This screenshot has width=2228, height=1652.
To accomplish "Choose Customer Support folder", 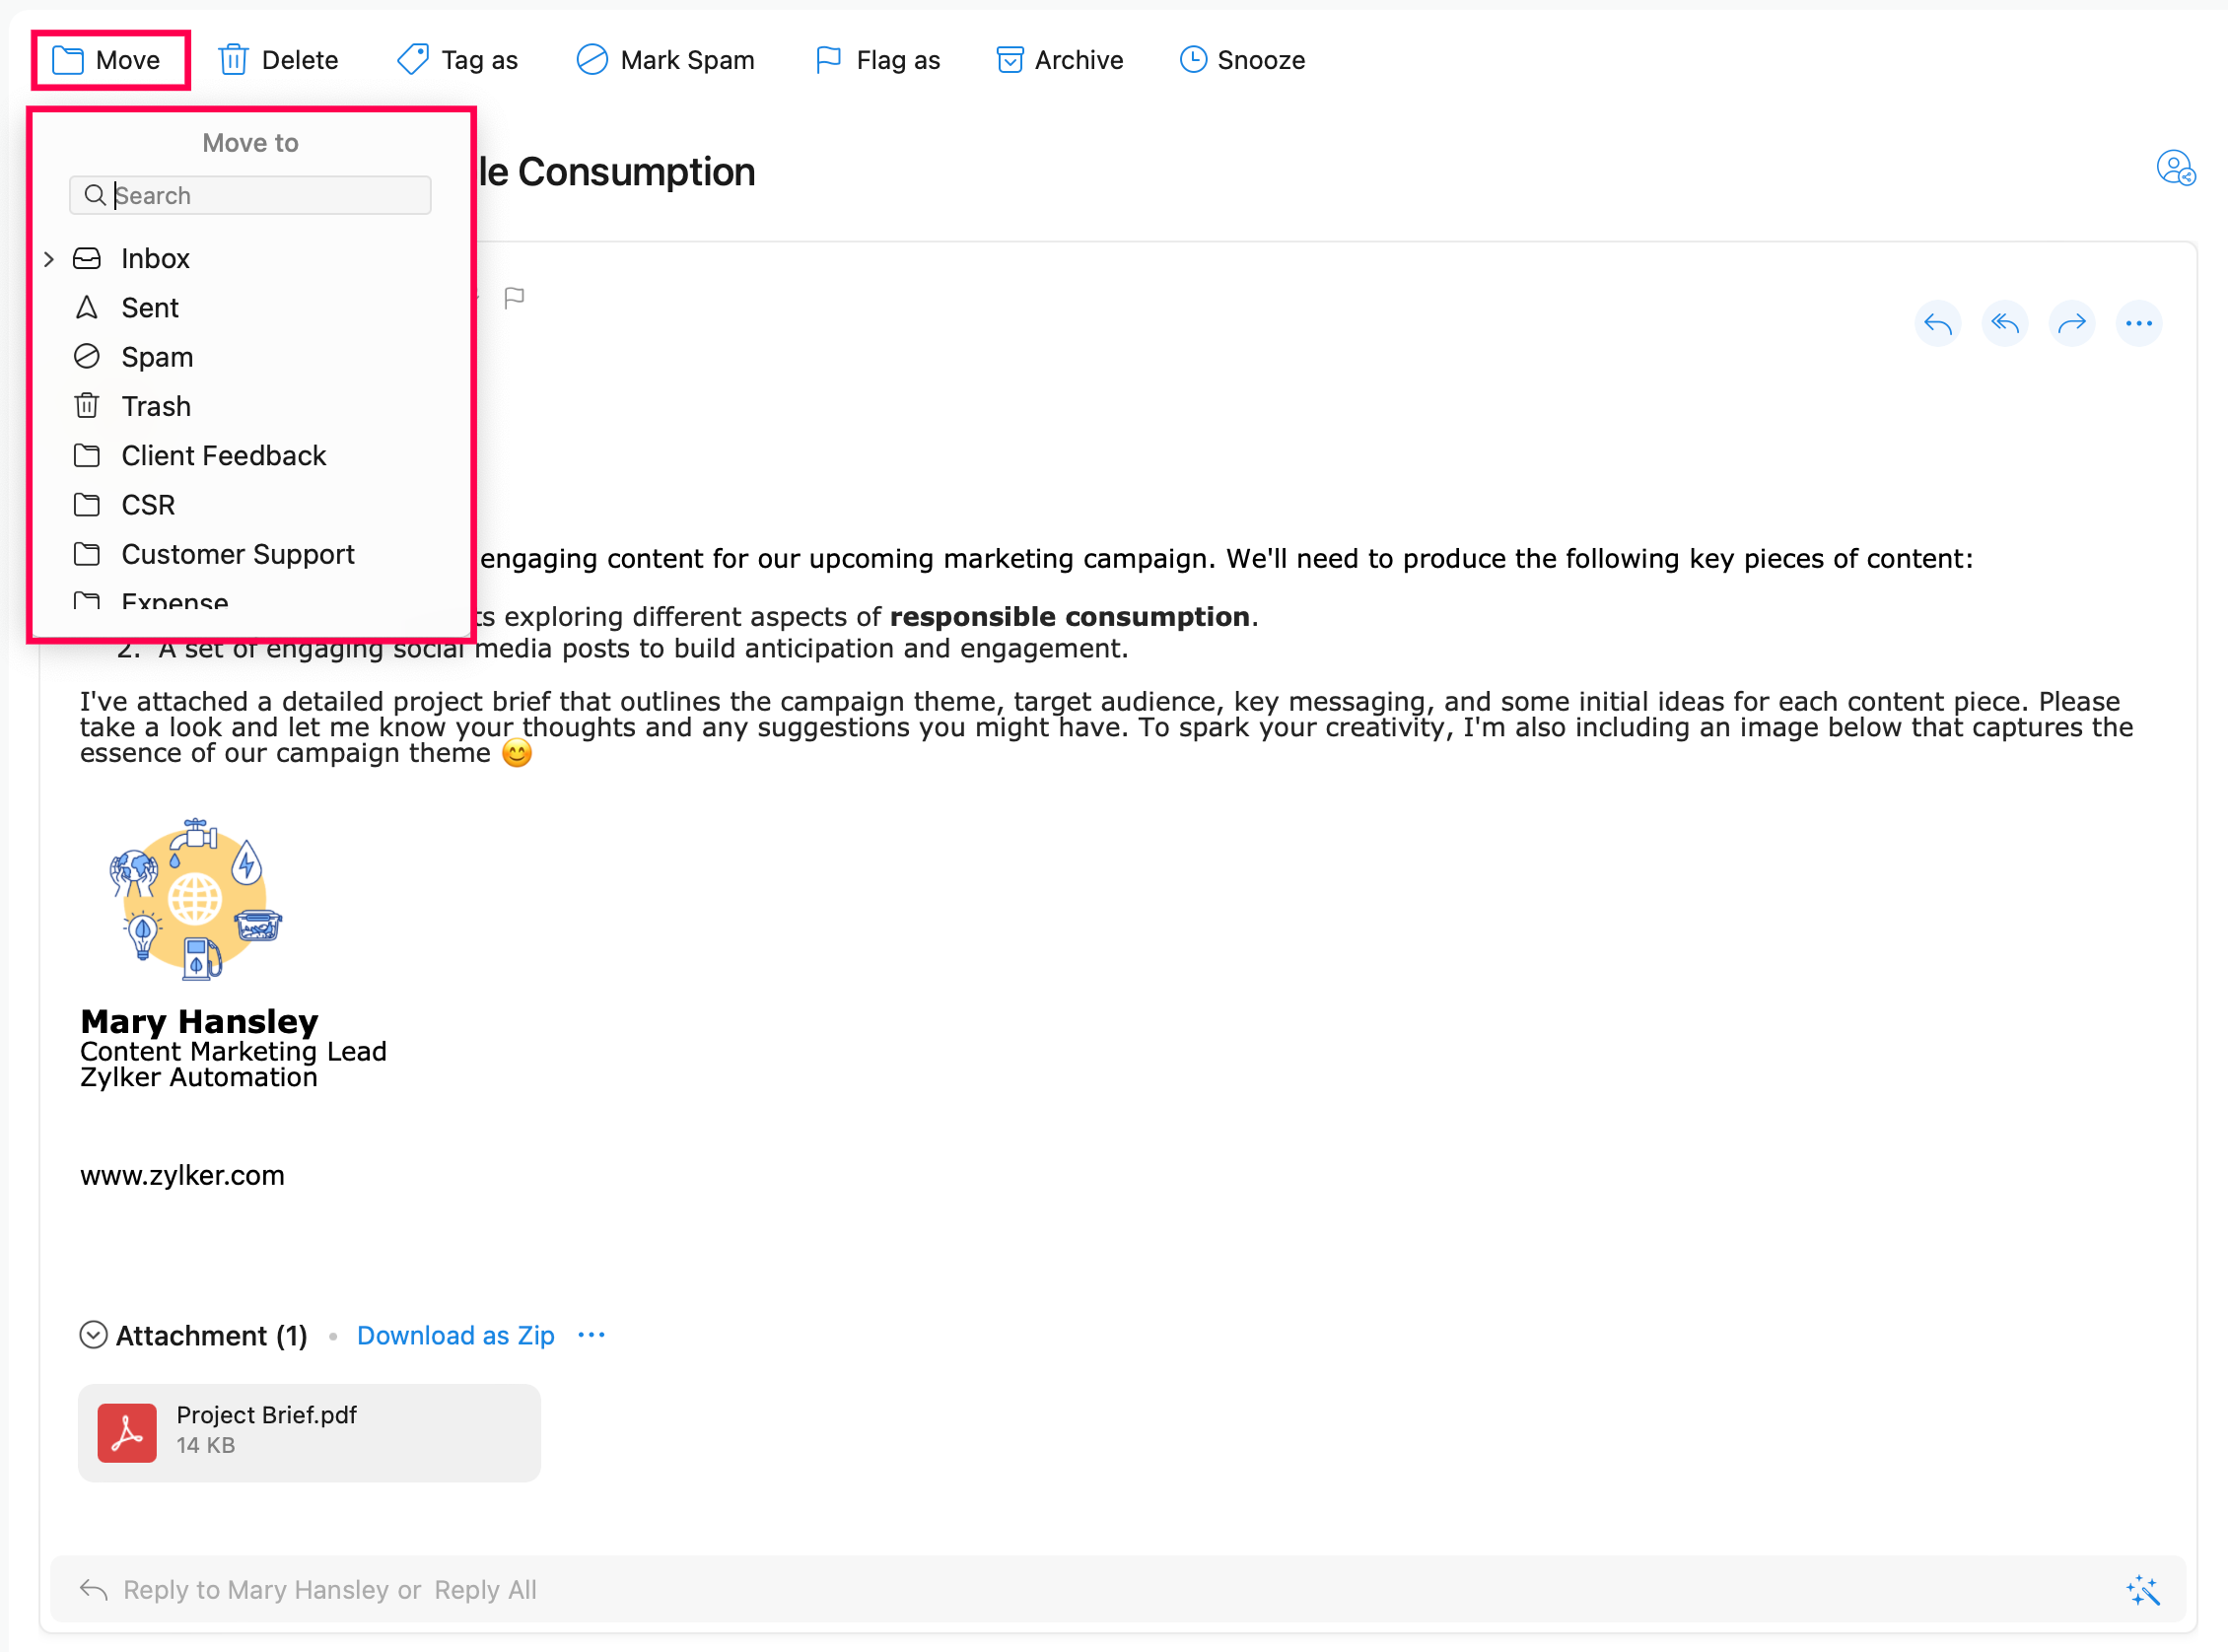I will point(237,554).
